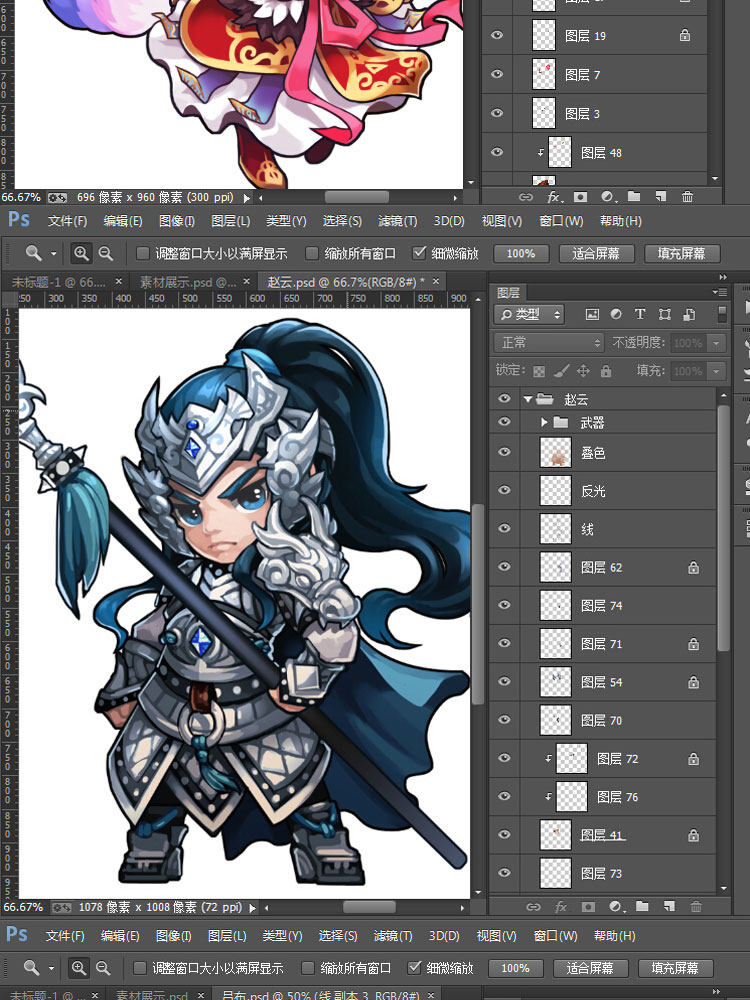Filter layers by type (T) icon
The height and width of the screenshot is (1000, 750).
click(640, 314)
